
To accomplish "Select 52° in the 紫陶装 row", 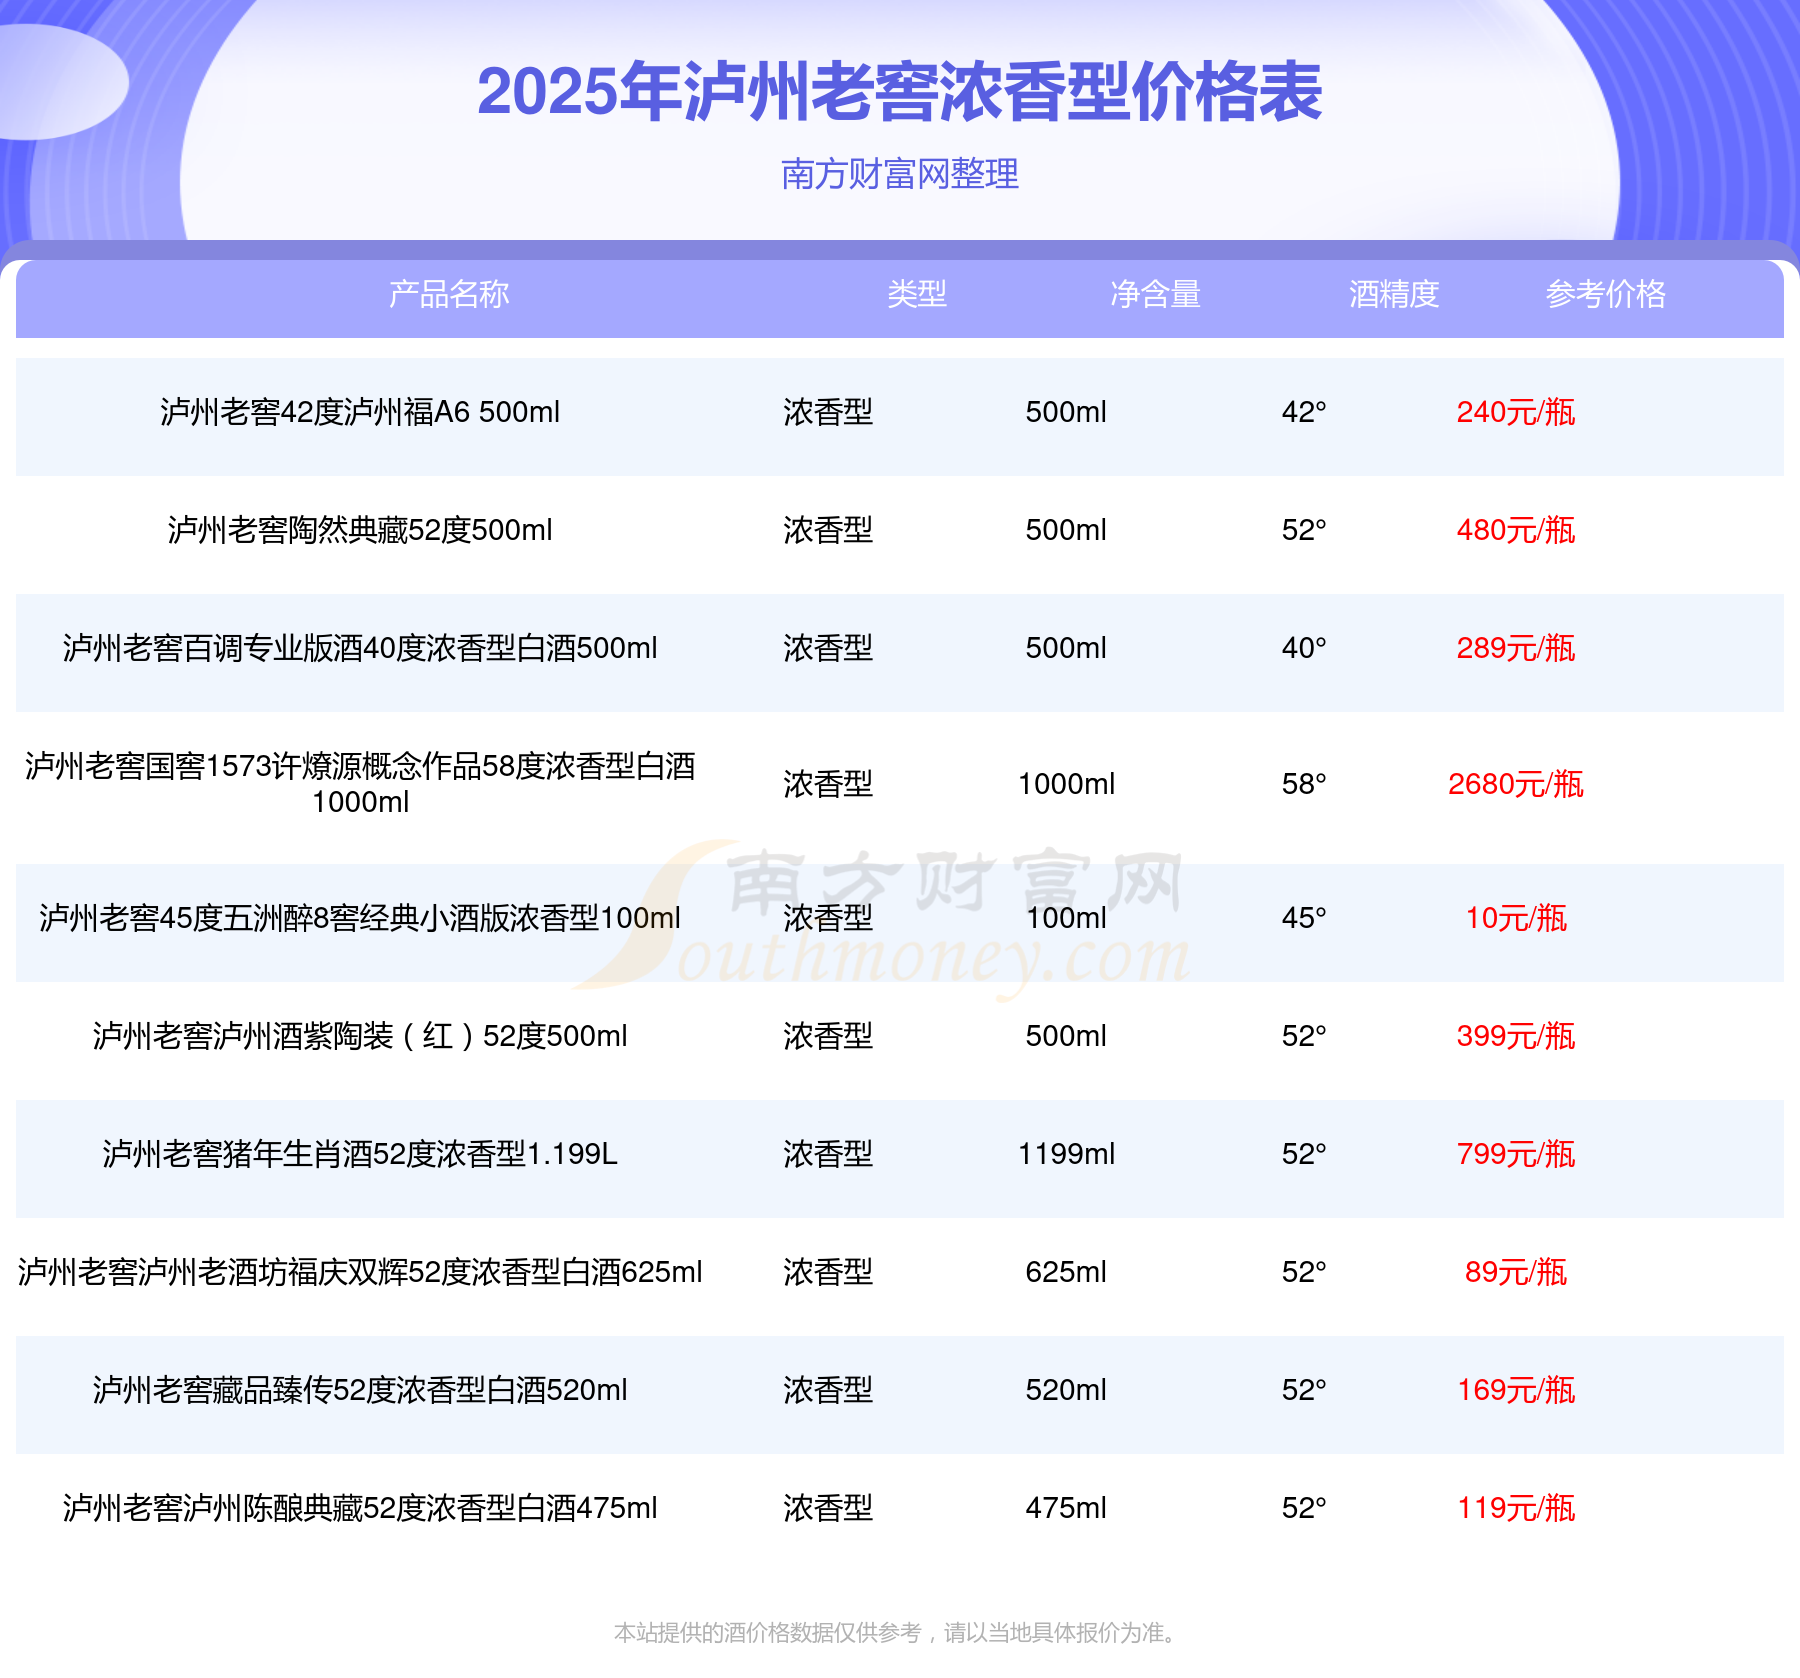I will click(x=1304, y=1036).
